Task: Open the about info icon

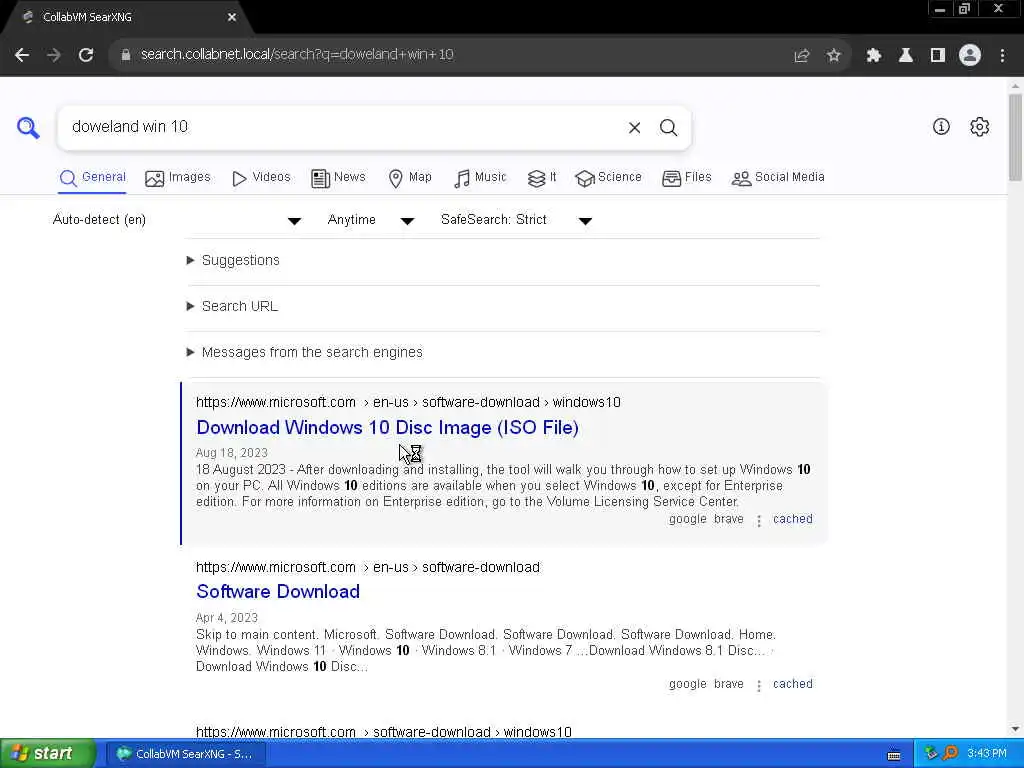Action: pyautogui.click(x=940, y=127)
